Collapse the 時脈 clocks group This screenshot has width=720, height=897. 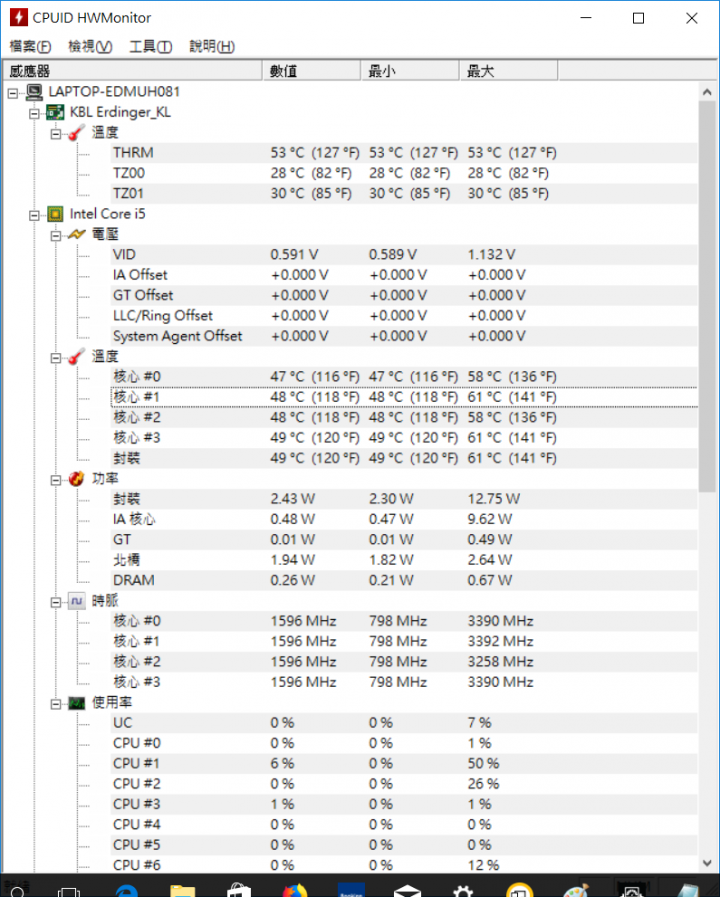click(x=55, y=602)
